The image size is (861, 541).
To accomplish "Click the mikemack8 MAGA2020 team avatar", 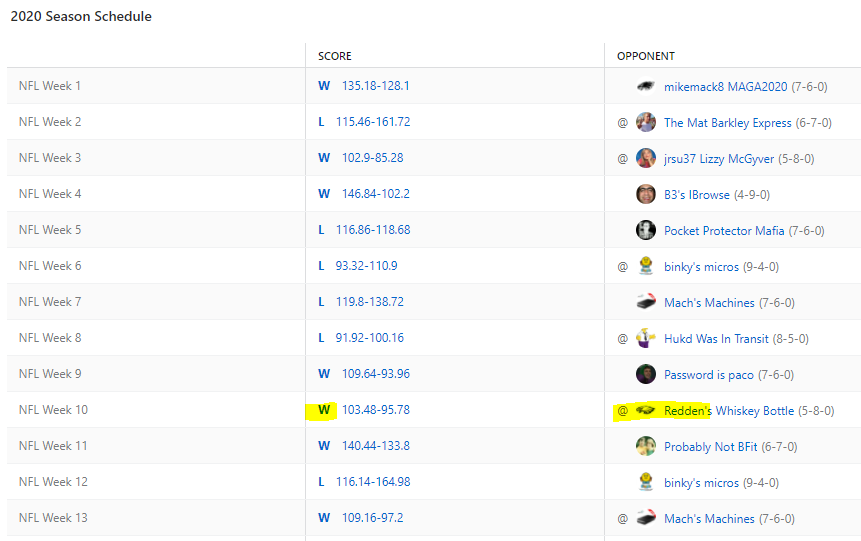I will [x=646, y=86].
